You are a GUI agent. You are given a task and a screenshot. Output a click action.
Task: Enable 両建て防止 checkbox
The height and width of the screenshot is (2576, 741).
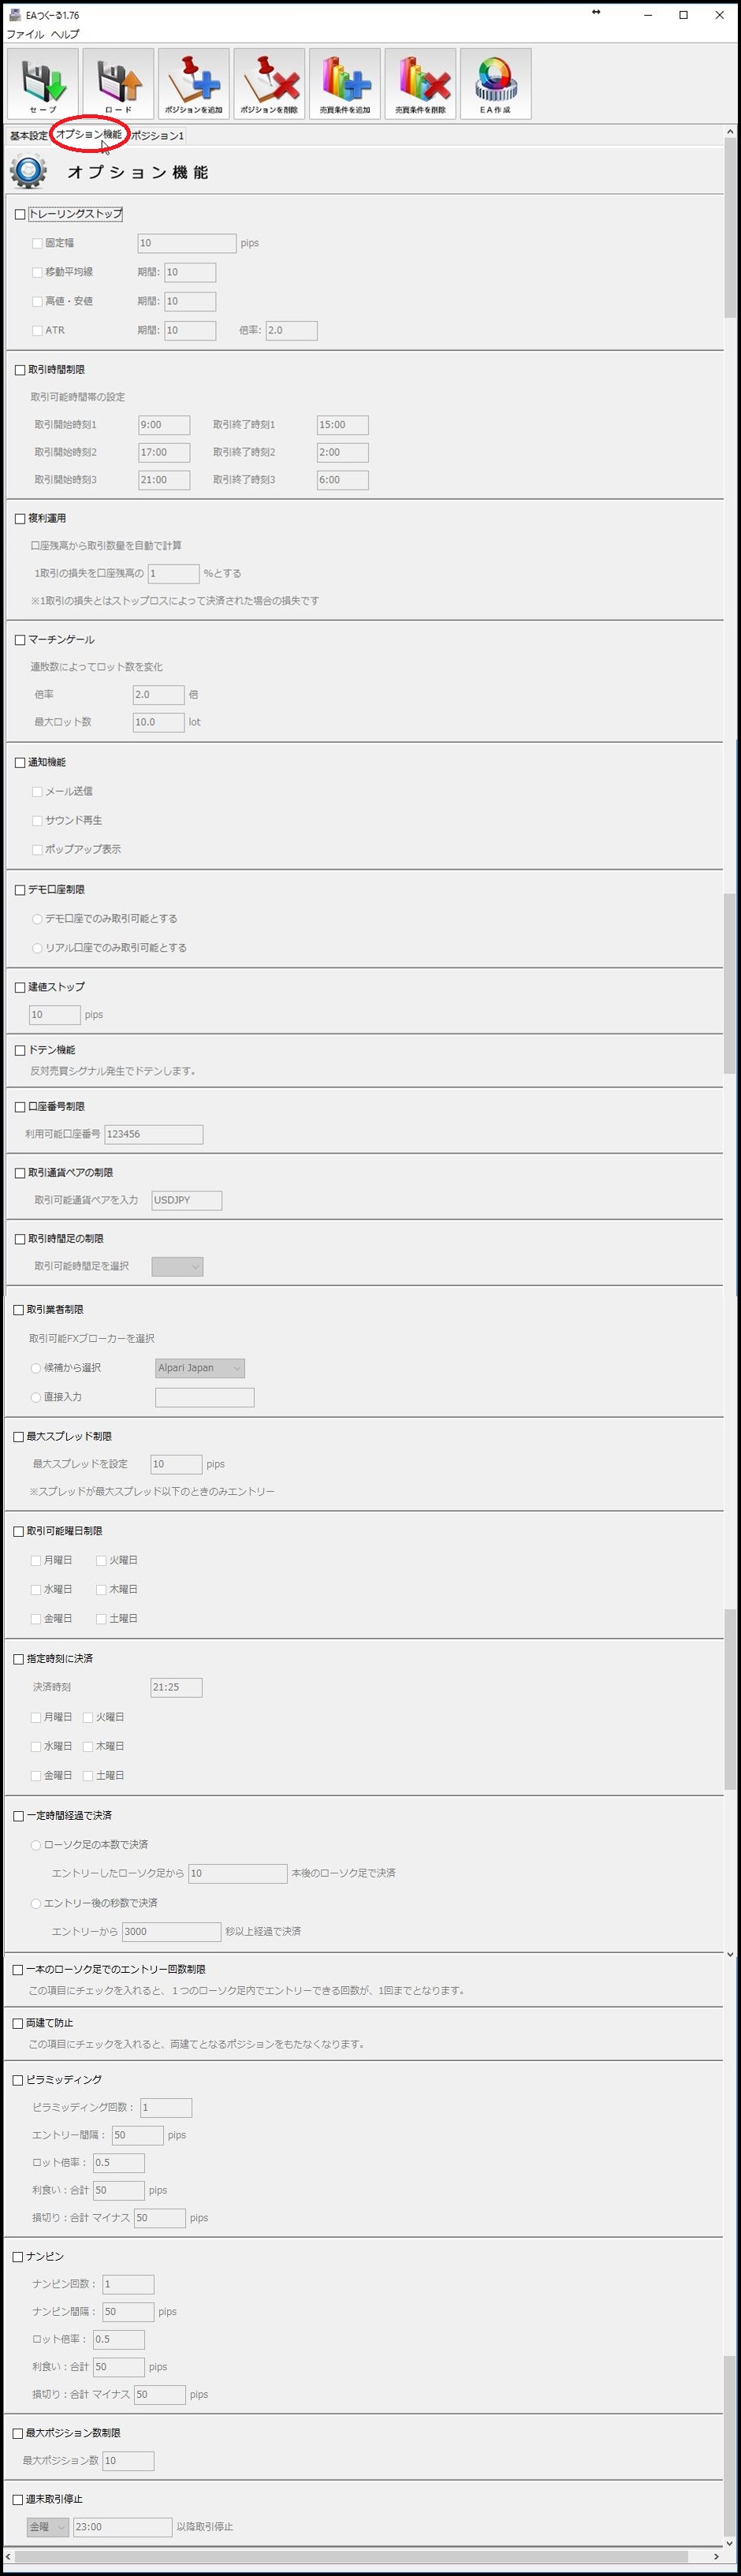tap(18, 2023)
